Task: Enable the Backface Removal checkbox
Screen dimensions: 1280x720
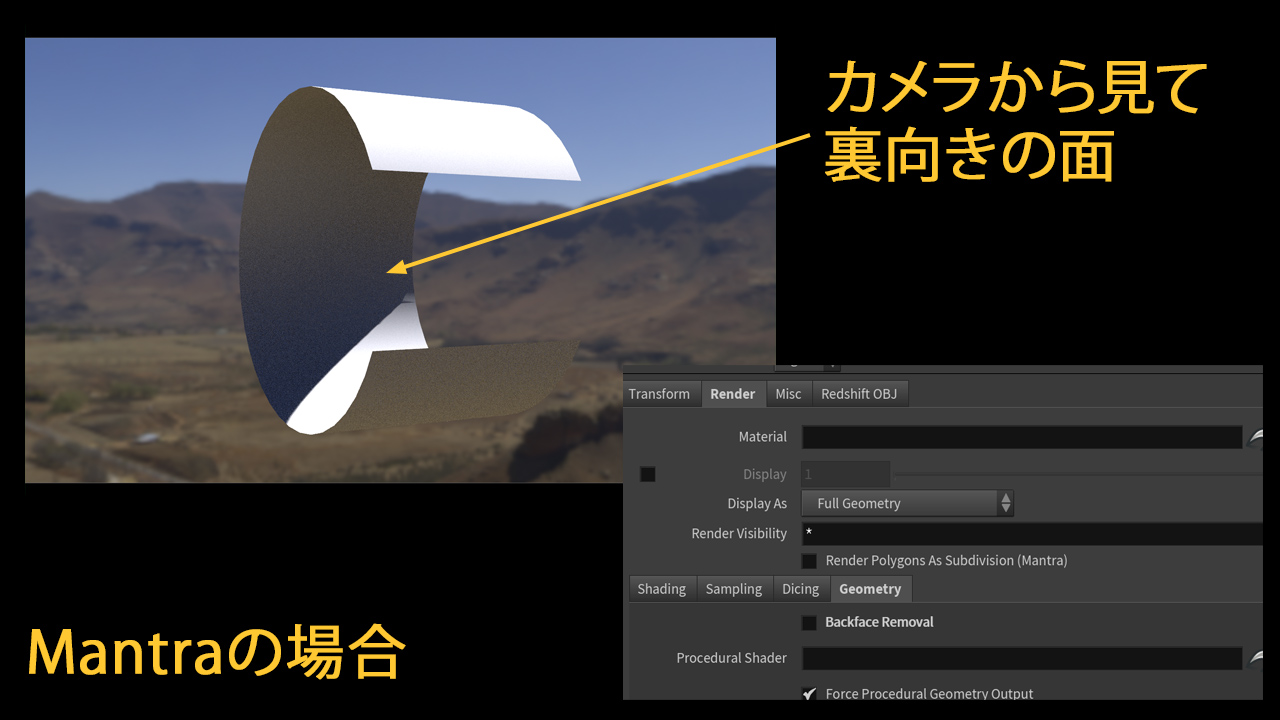Action: [809, 622]
